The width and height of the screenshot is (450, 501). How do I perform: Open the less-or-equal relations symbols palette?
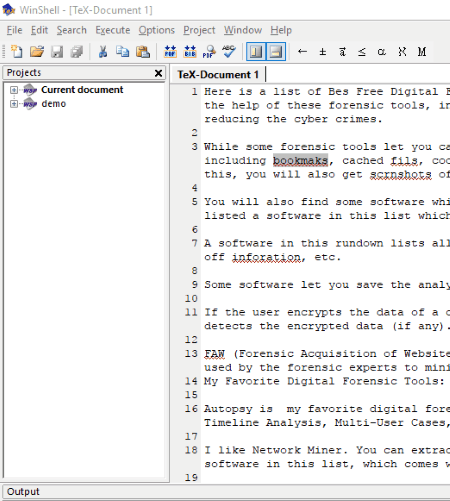(362, 52)
